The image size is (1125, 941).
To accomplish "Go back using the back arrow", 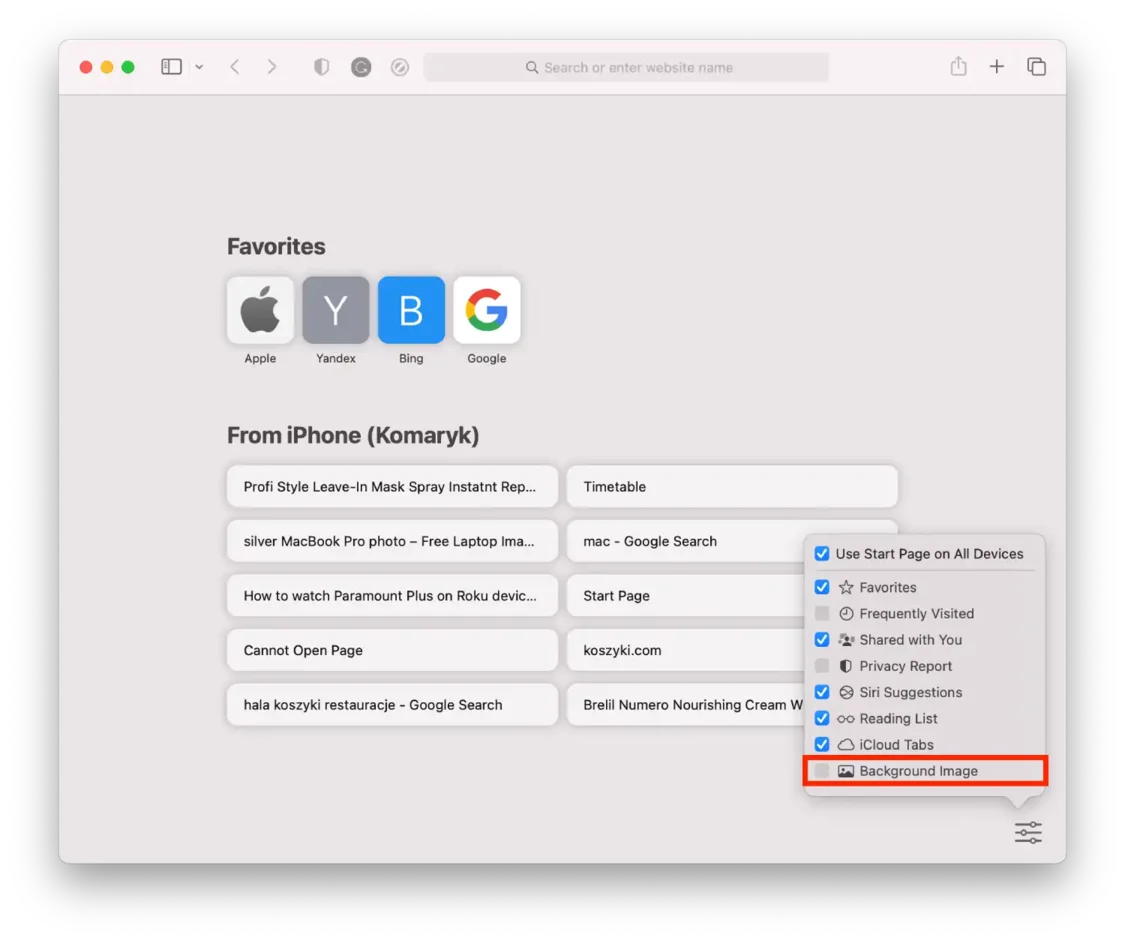I will (x=235, y=67).
